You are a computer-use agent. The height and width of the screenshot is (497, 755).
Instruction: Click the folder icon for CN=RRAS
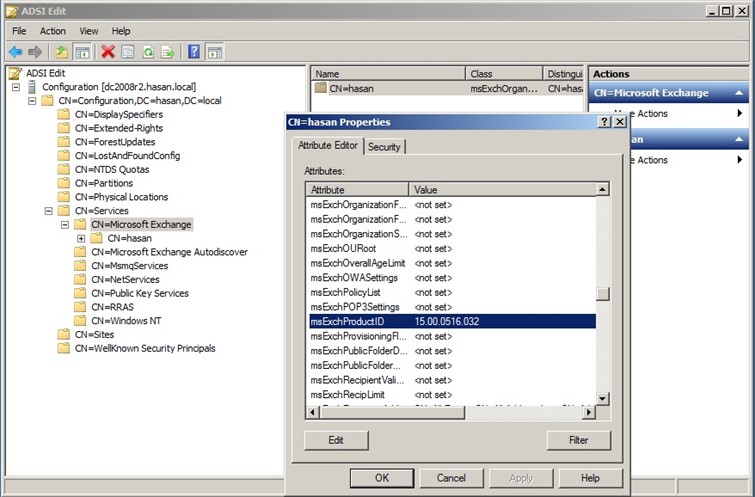[x=80, y=307]
